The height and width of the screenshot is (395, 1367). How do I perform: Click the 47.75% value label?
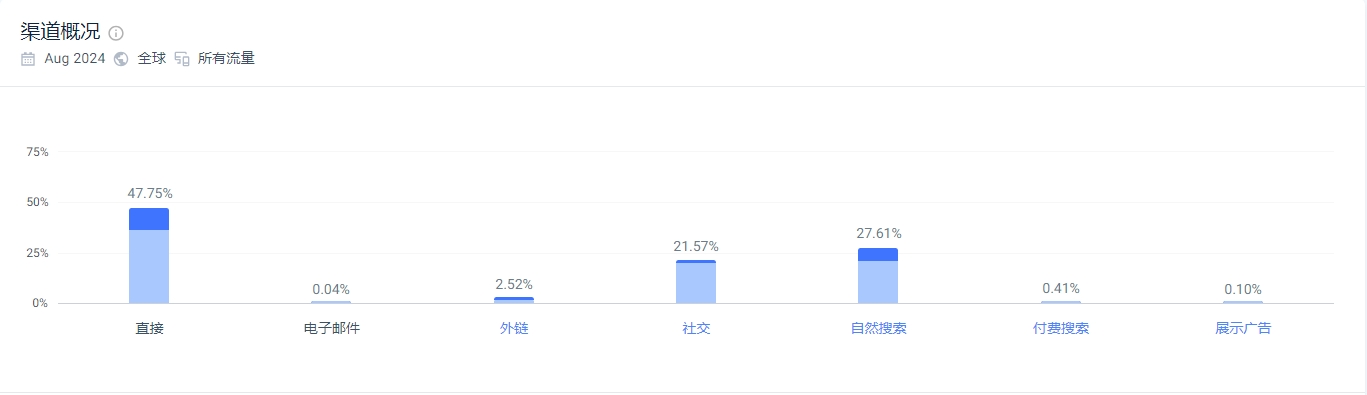(x=150, y=193)
